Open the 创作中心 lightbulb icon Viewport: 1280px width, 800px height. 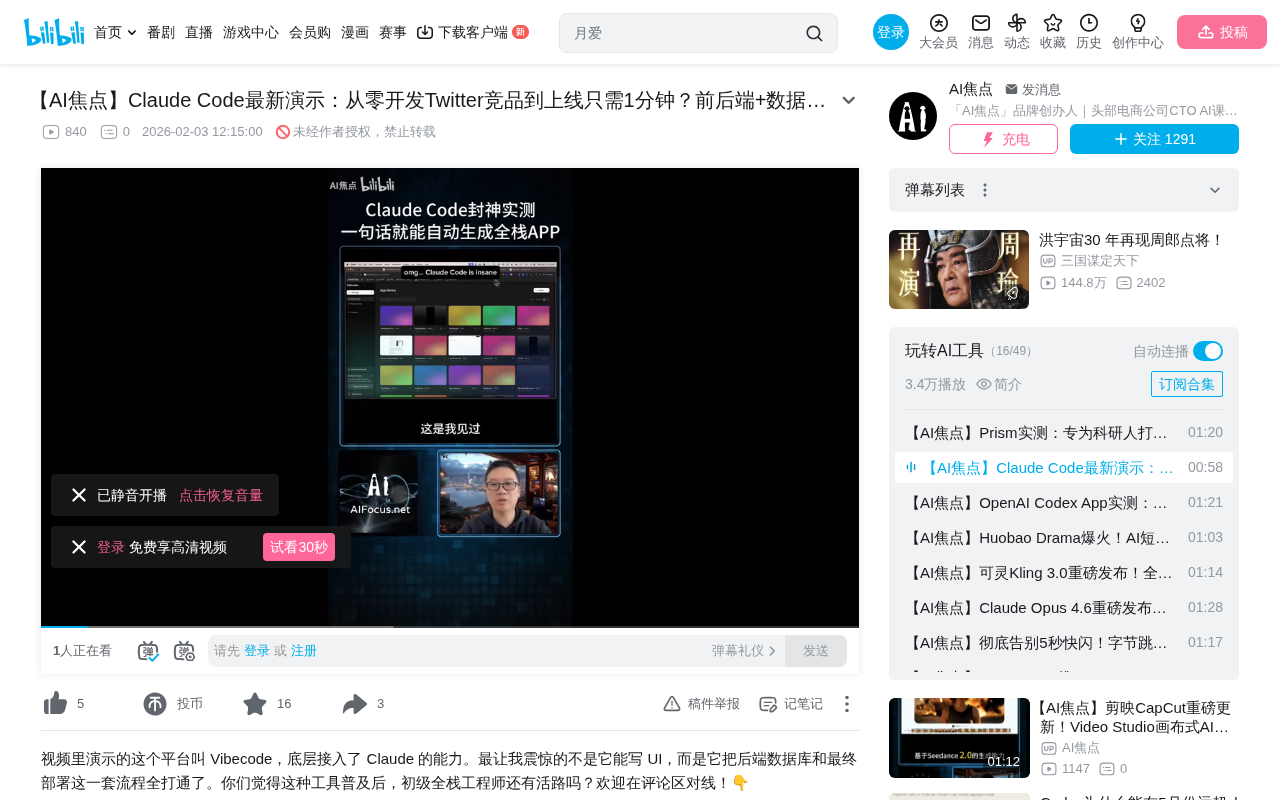1138,23
